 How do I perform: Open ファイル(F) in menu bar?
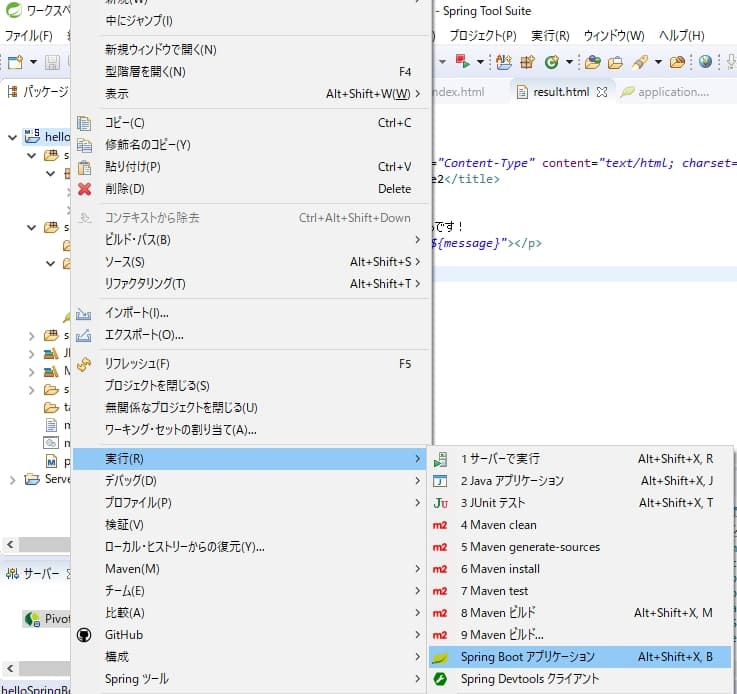tap(29, 36)
